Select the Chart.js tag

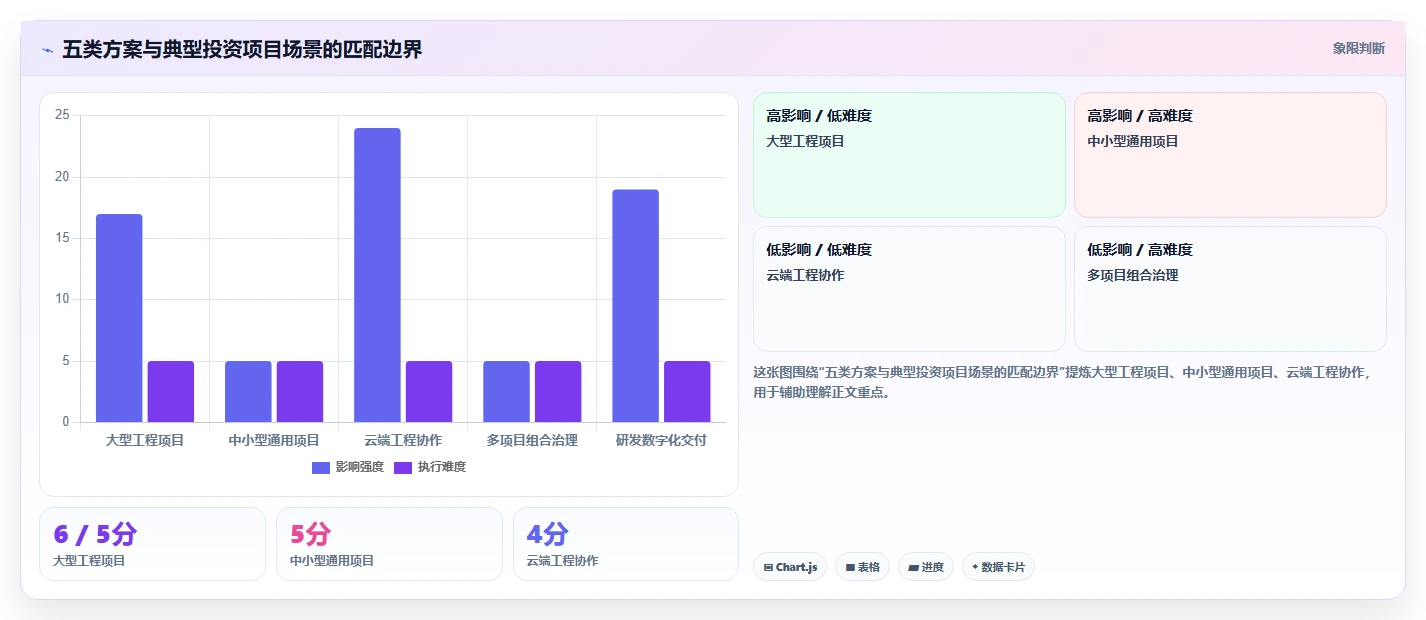coord(790,567)
